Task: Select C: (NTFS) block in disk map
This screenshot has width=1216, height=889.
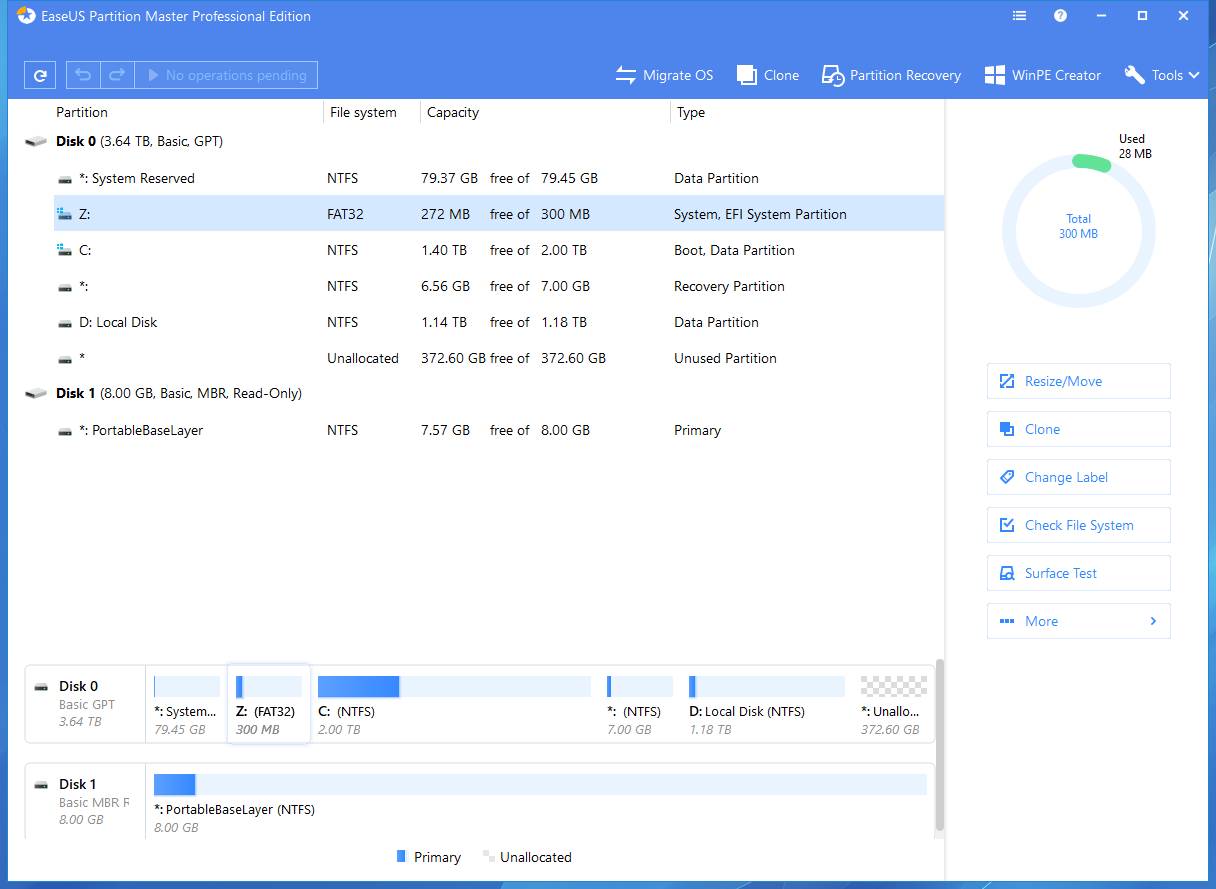Action: [x=455, y=704]
